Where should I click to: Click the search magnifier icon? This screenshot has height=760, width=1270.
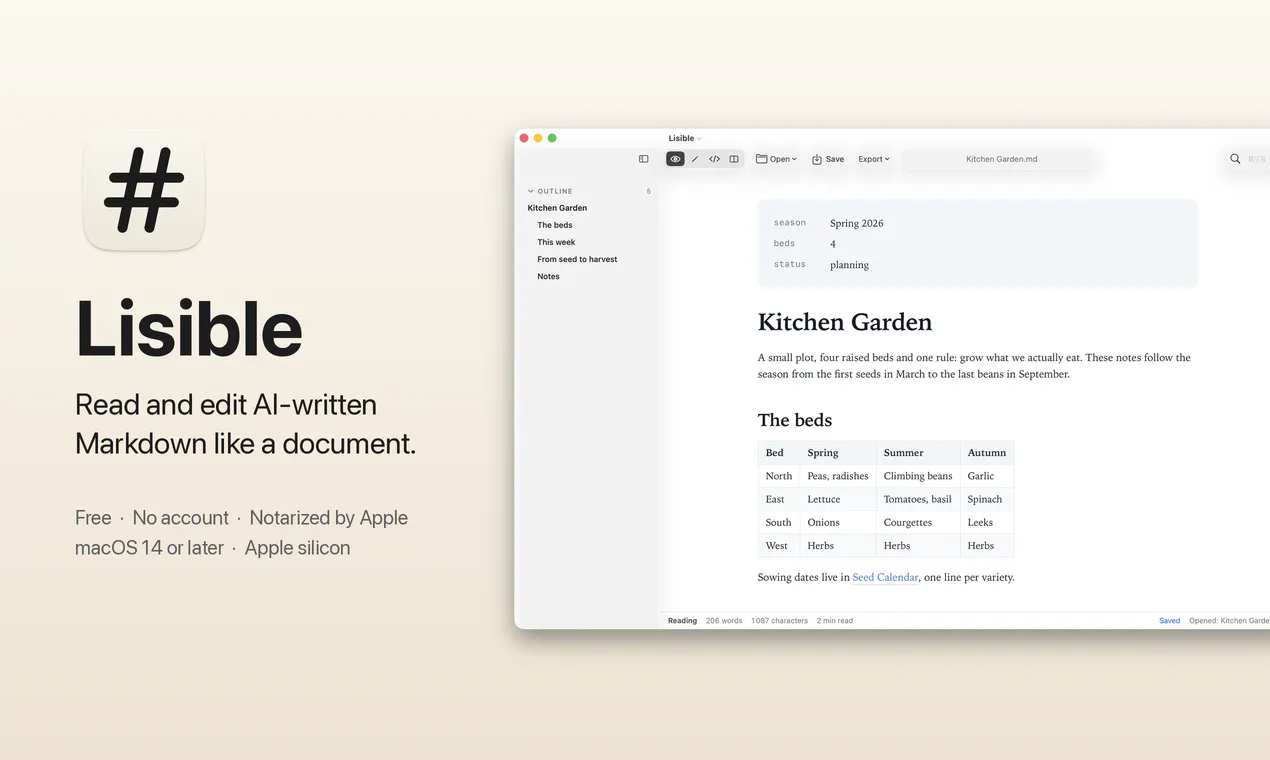[1235, 159]
